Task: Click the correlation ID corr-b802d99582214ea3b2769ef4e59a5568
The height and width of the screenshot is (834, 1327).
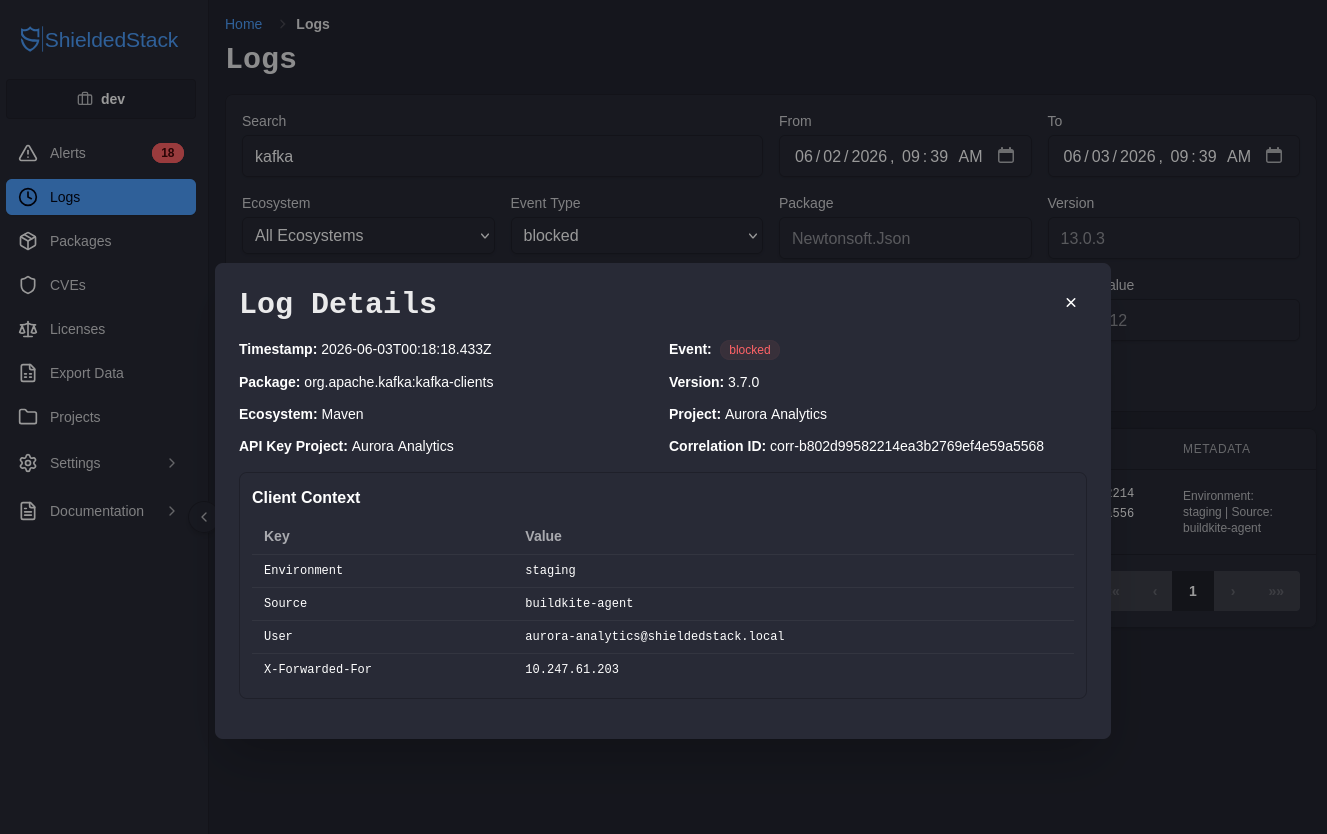Action: coord(907,446)
